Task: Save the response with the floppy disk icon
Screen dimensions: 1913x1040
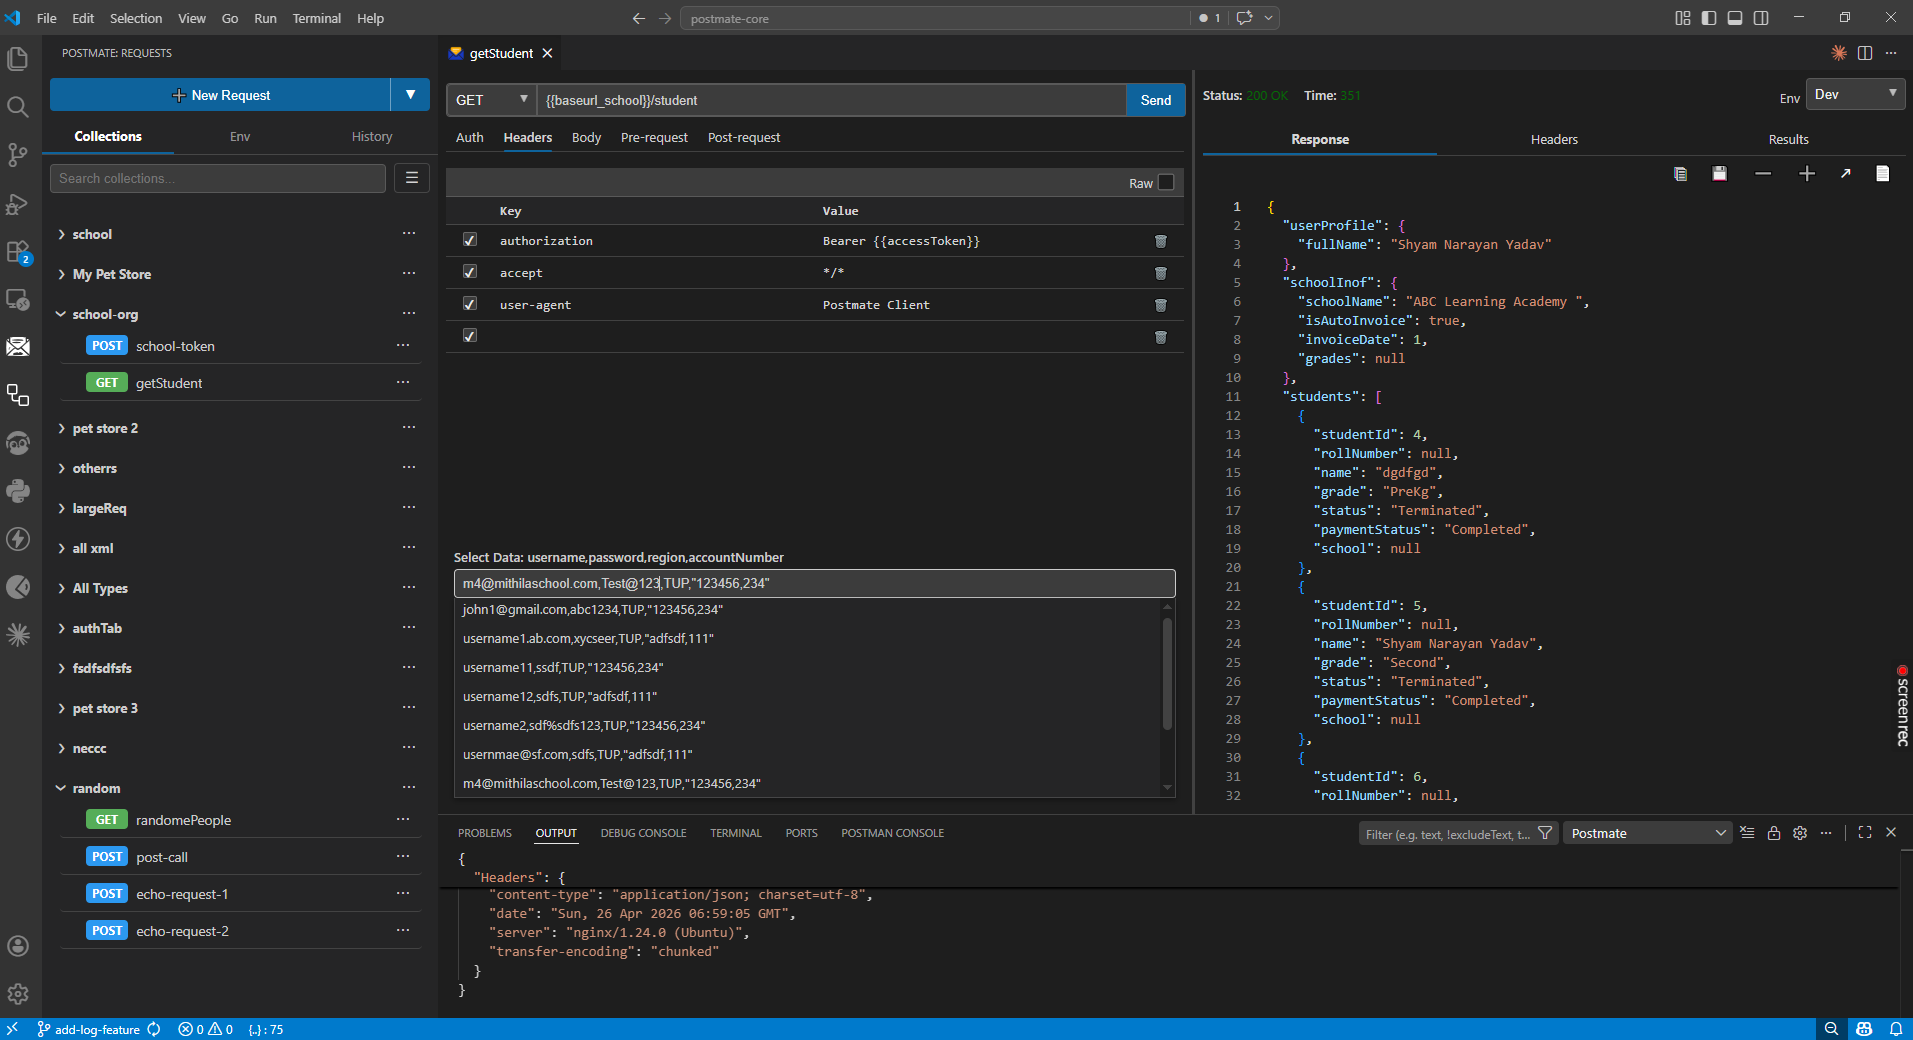Action: [x=1719, y=173]
